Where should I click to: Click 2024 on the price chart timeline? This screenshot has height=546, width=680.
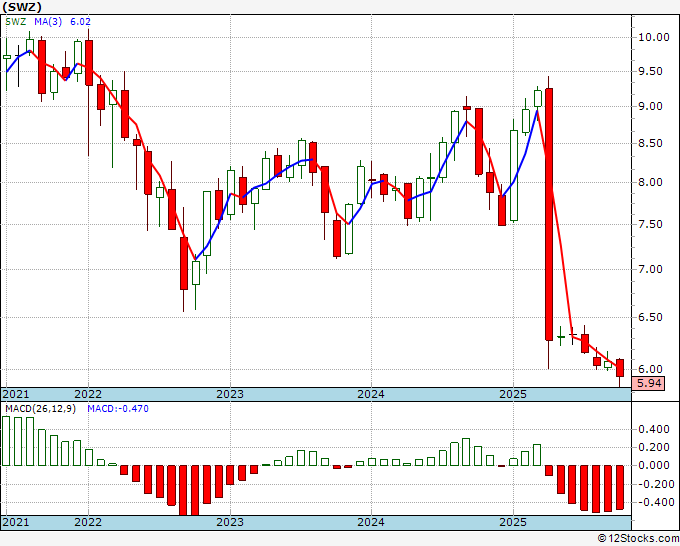click(x=371, y=394)
